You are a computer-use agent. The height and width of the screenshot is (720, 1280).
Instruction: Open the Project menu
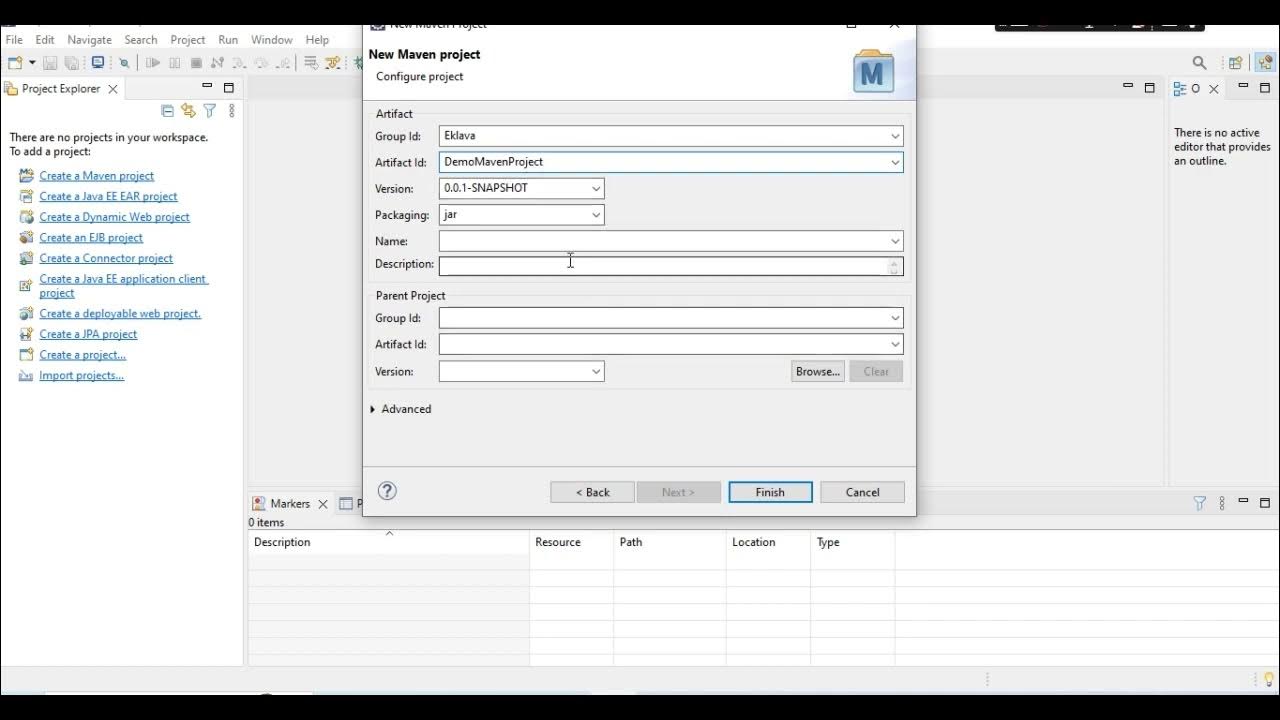[188, 40]
